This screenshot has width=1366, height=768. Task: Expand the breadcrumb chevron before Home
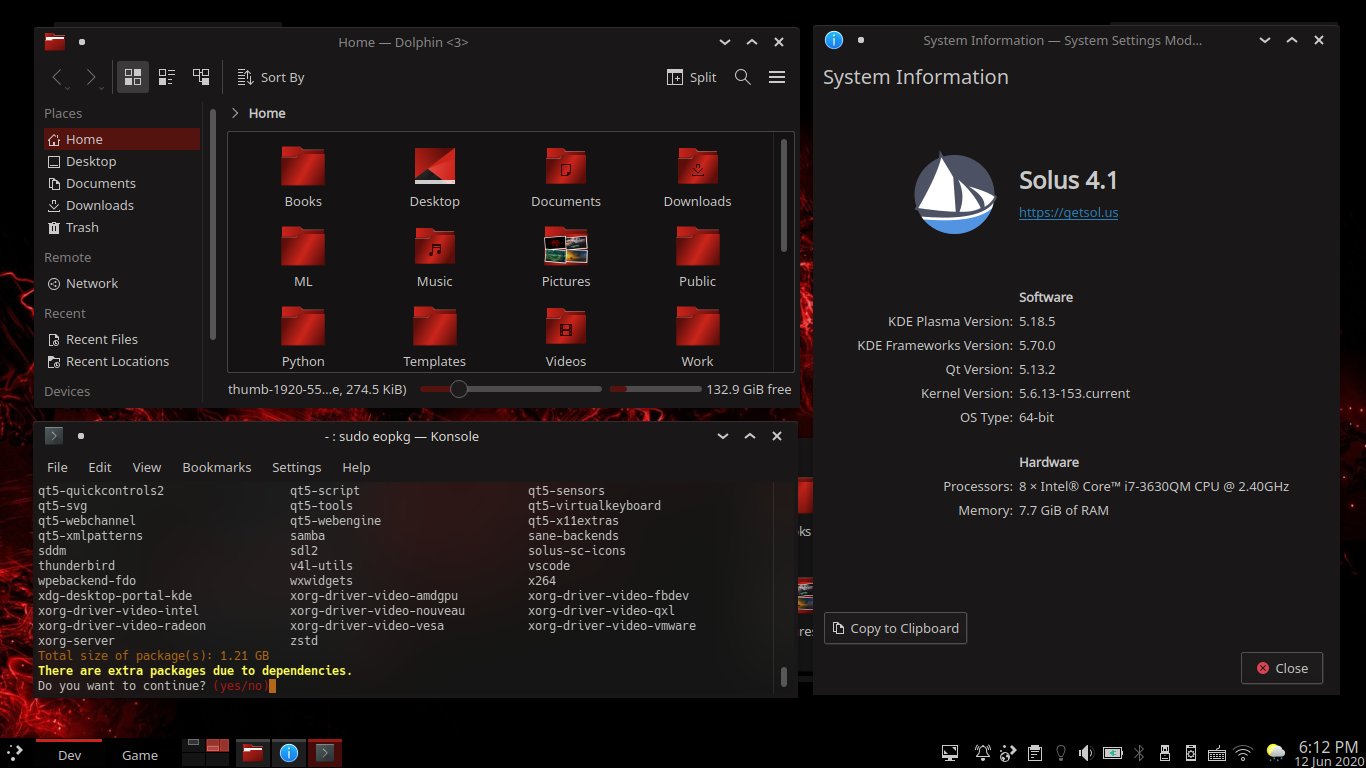235,113
